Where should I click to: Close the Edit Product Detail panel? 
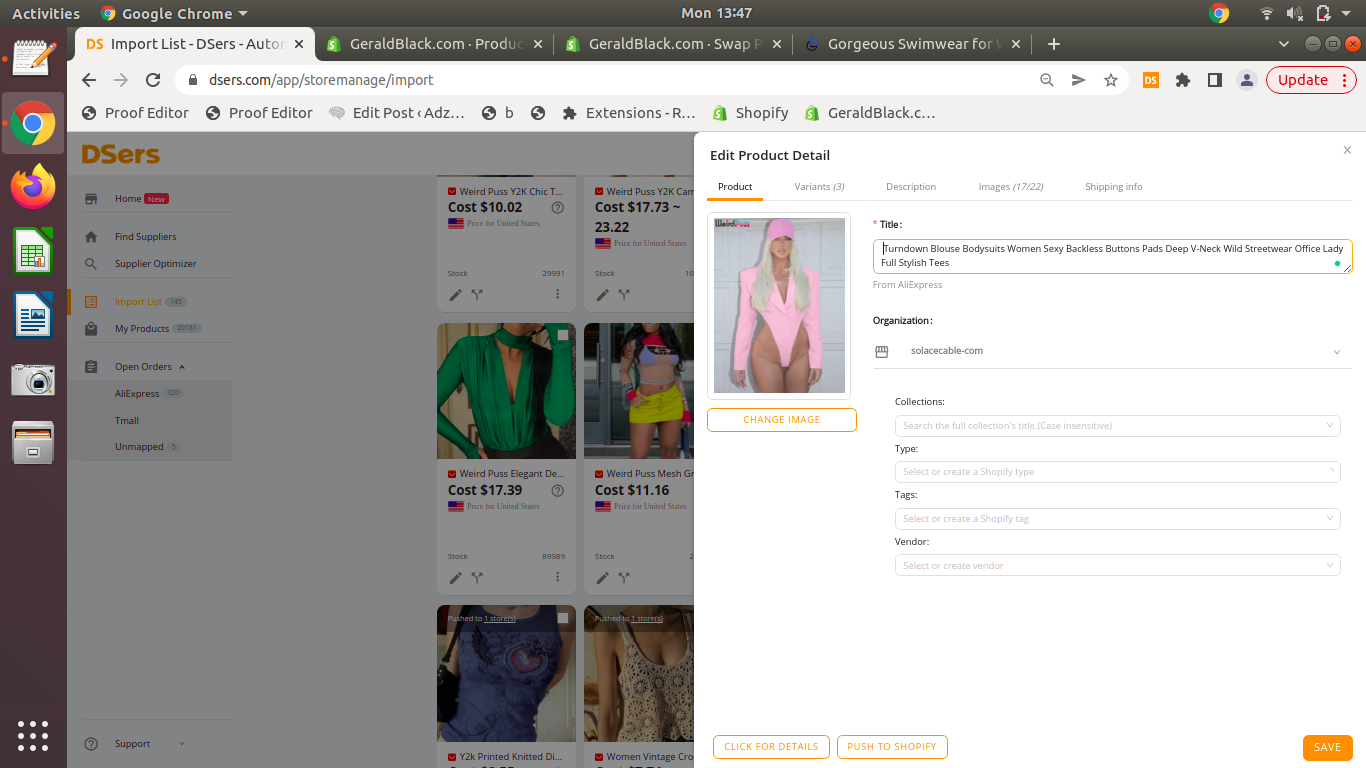click(x=1347, y=150)
